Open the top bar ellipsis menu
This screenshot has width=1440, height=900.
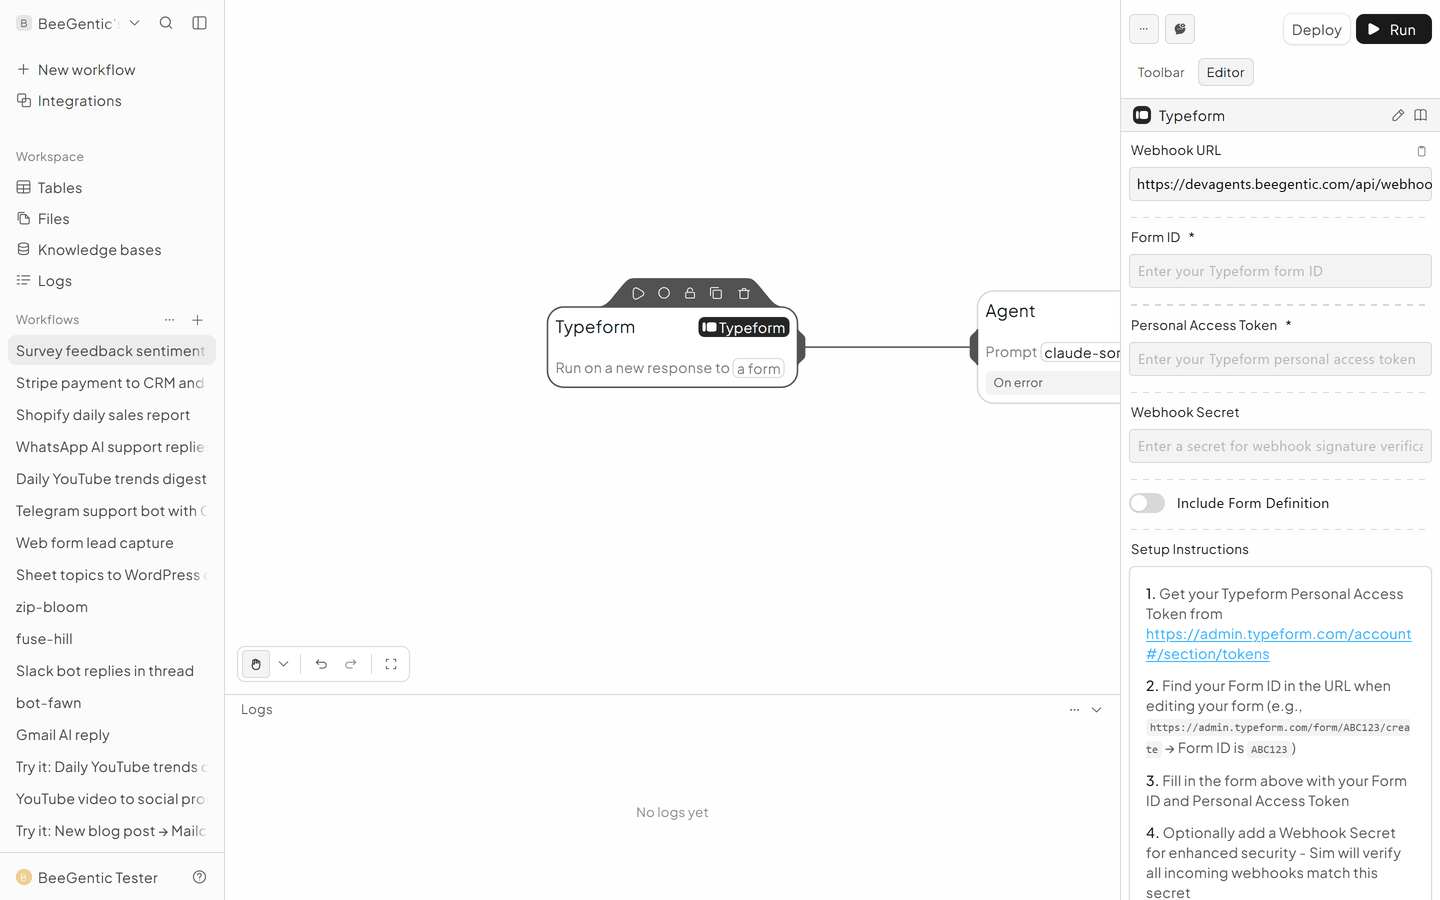(x=1144, y=29)
